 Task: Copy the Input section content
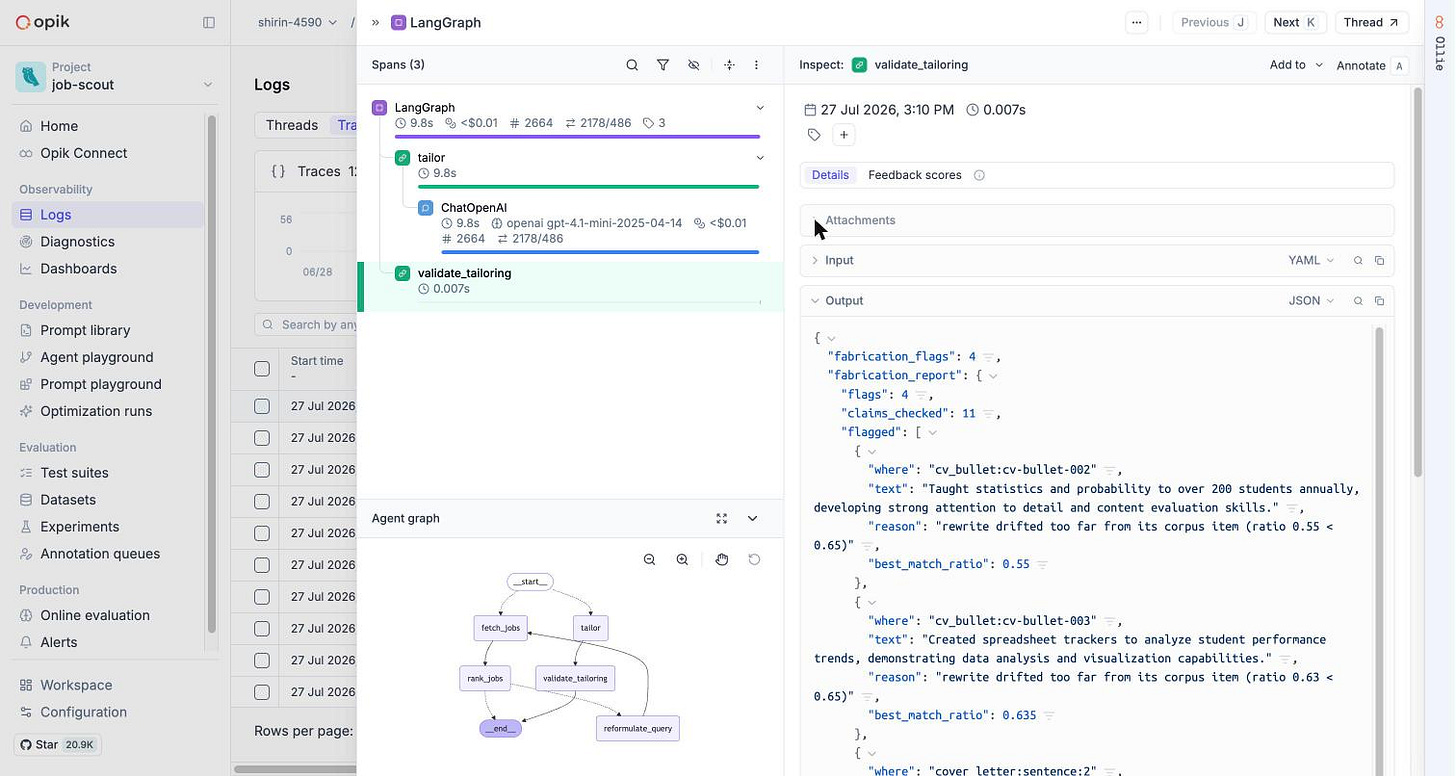[1379, 260]
